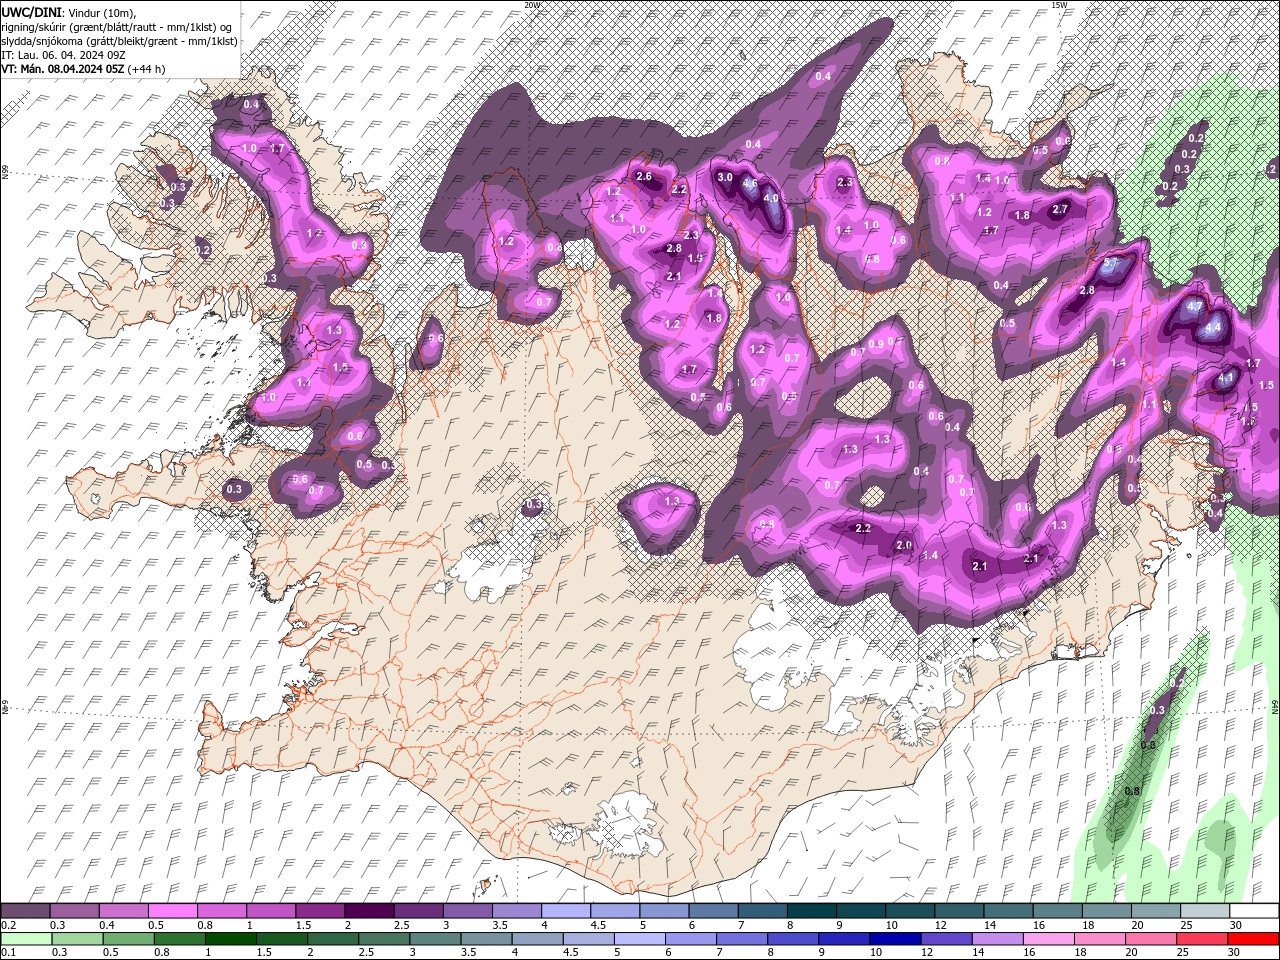Screen dimensions: 1280x960
Task: Pick the lightest green 0.1 swatch in rain scale
Action: click(26, 939)
